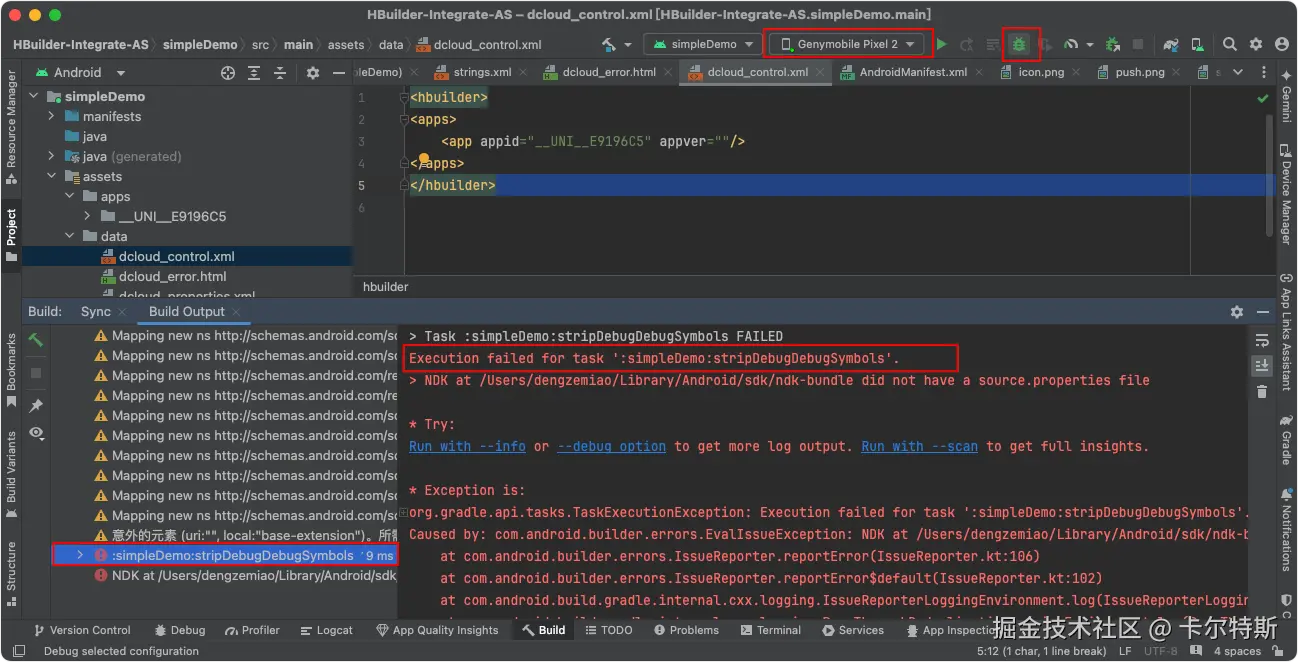The image size is (1298, 662).
Task: Hide the Project panel with minimize icon
Action: (x=338, y=73)
